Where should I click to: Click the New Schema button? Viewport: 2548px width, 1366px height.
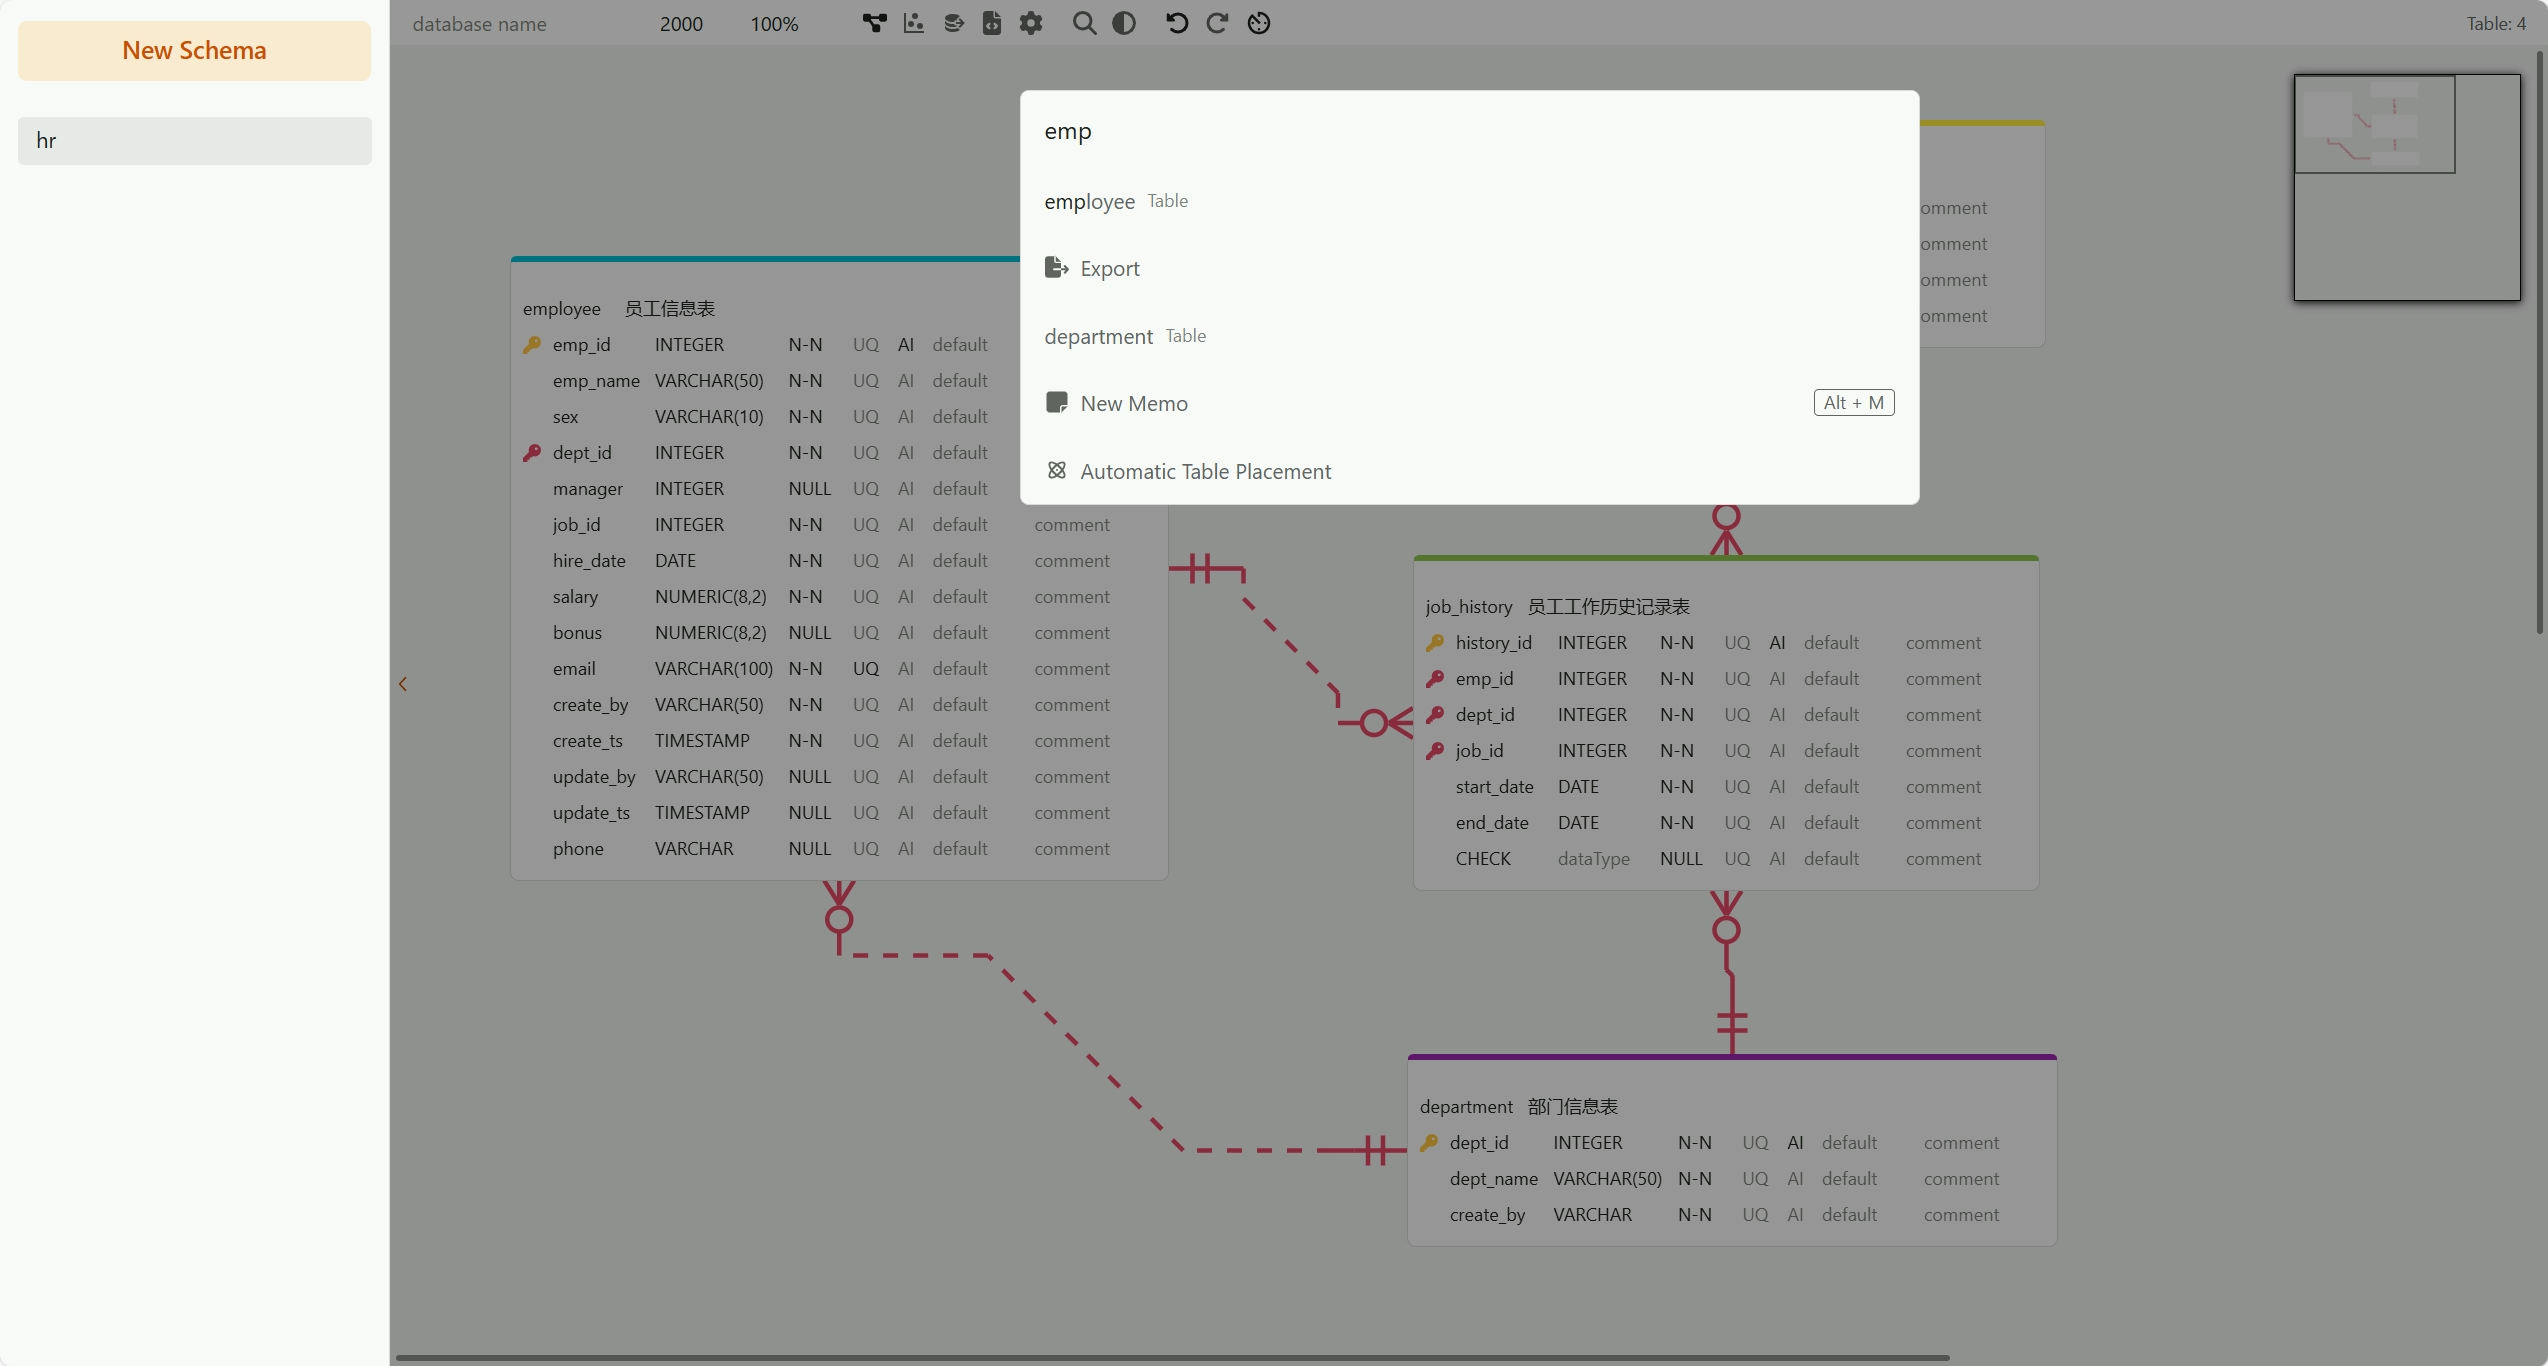(194, 51)
